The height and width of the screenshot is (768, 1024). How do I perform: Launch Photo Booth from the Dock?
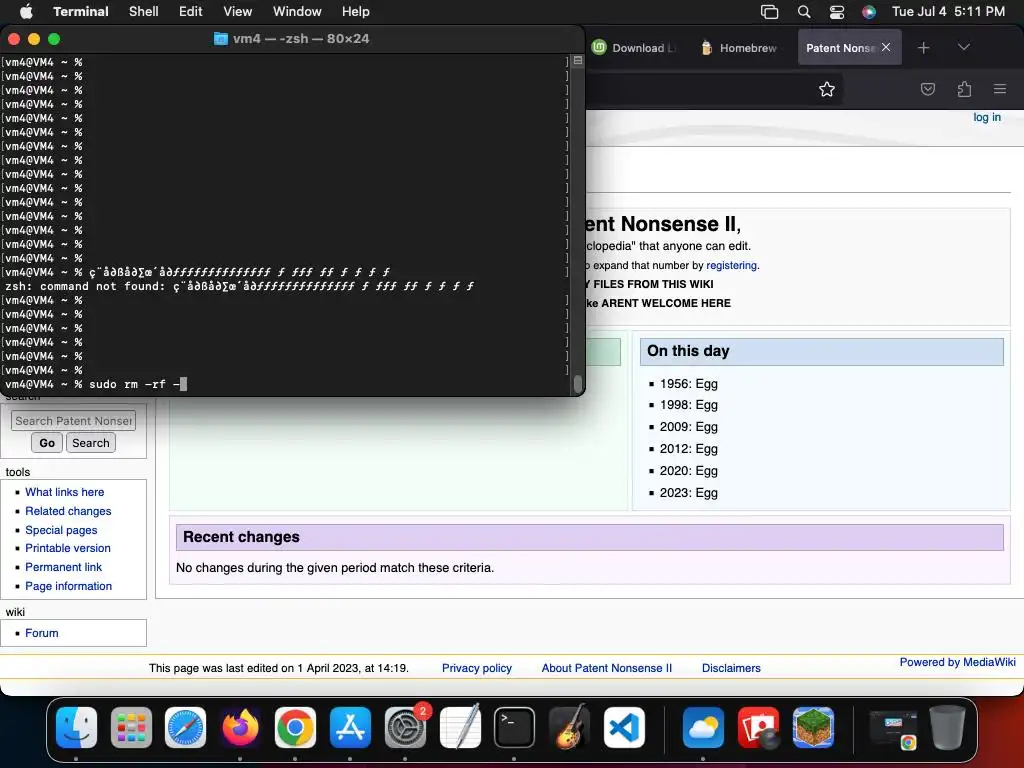coord(758,727)
